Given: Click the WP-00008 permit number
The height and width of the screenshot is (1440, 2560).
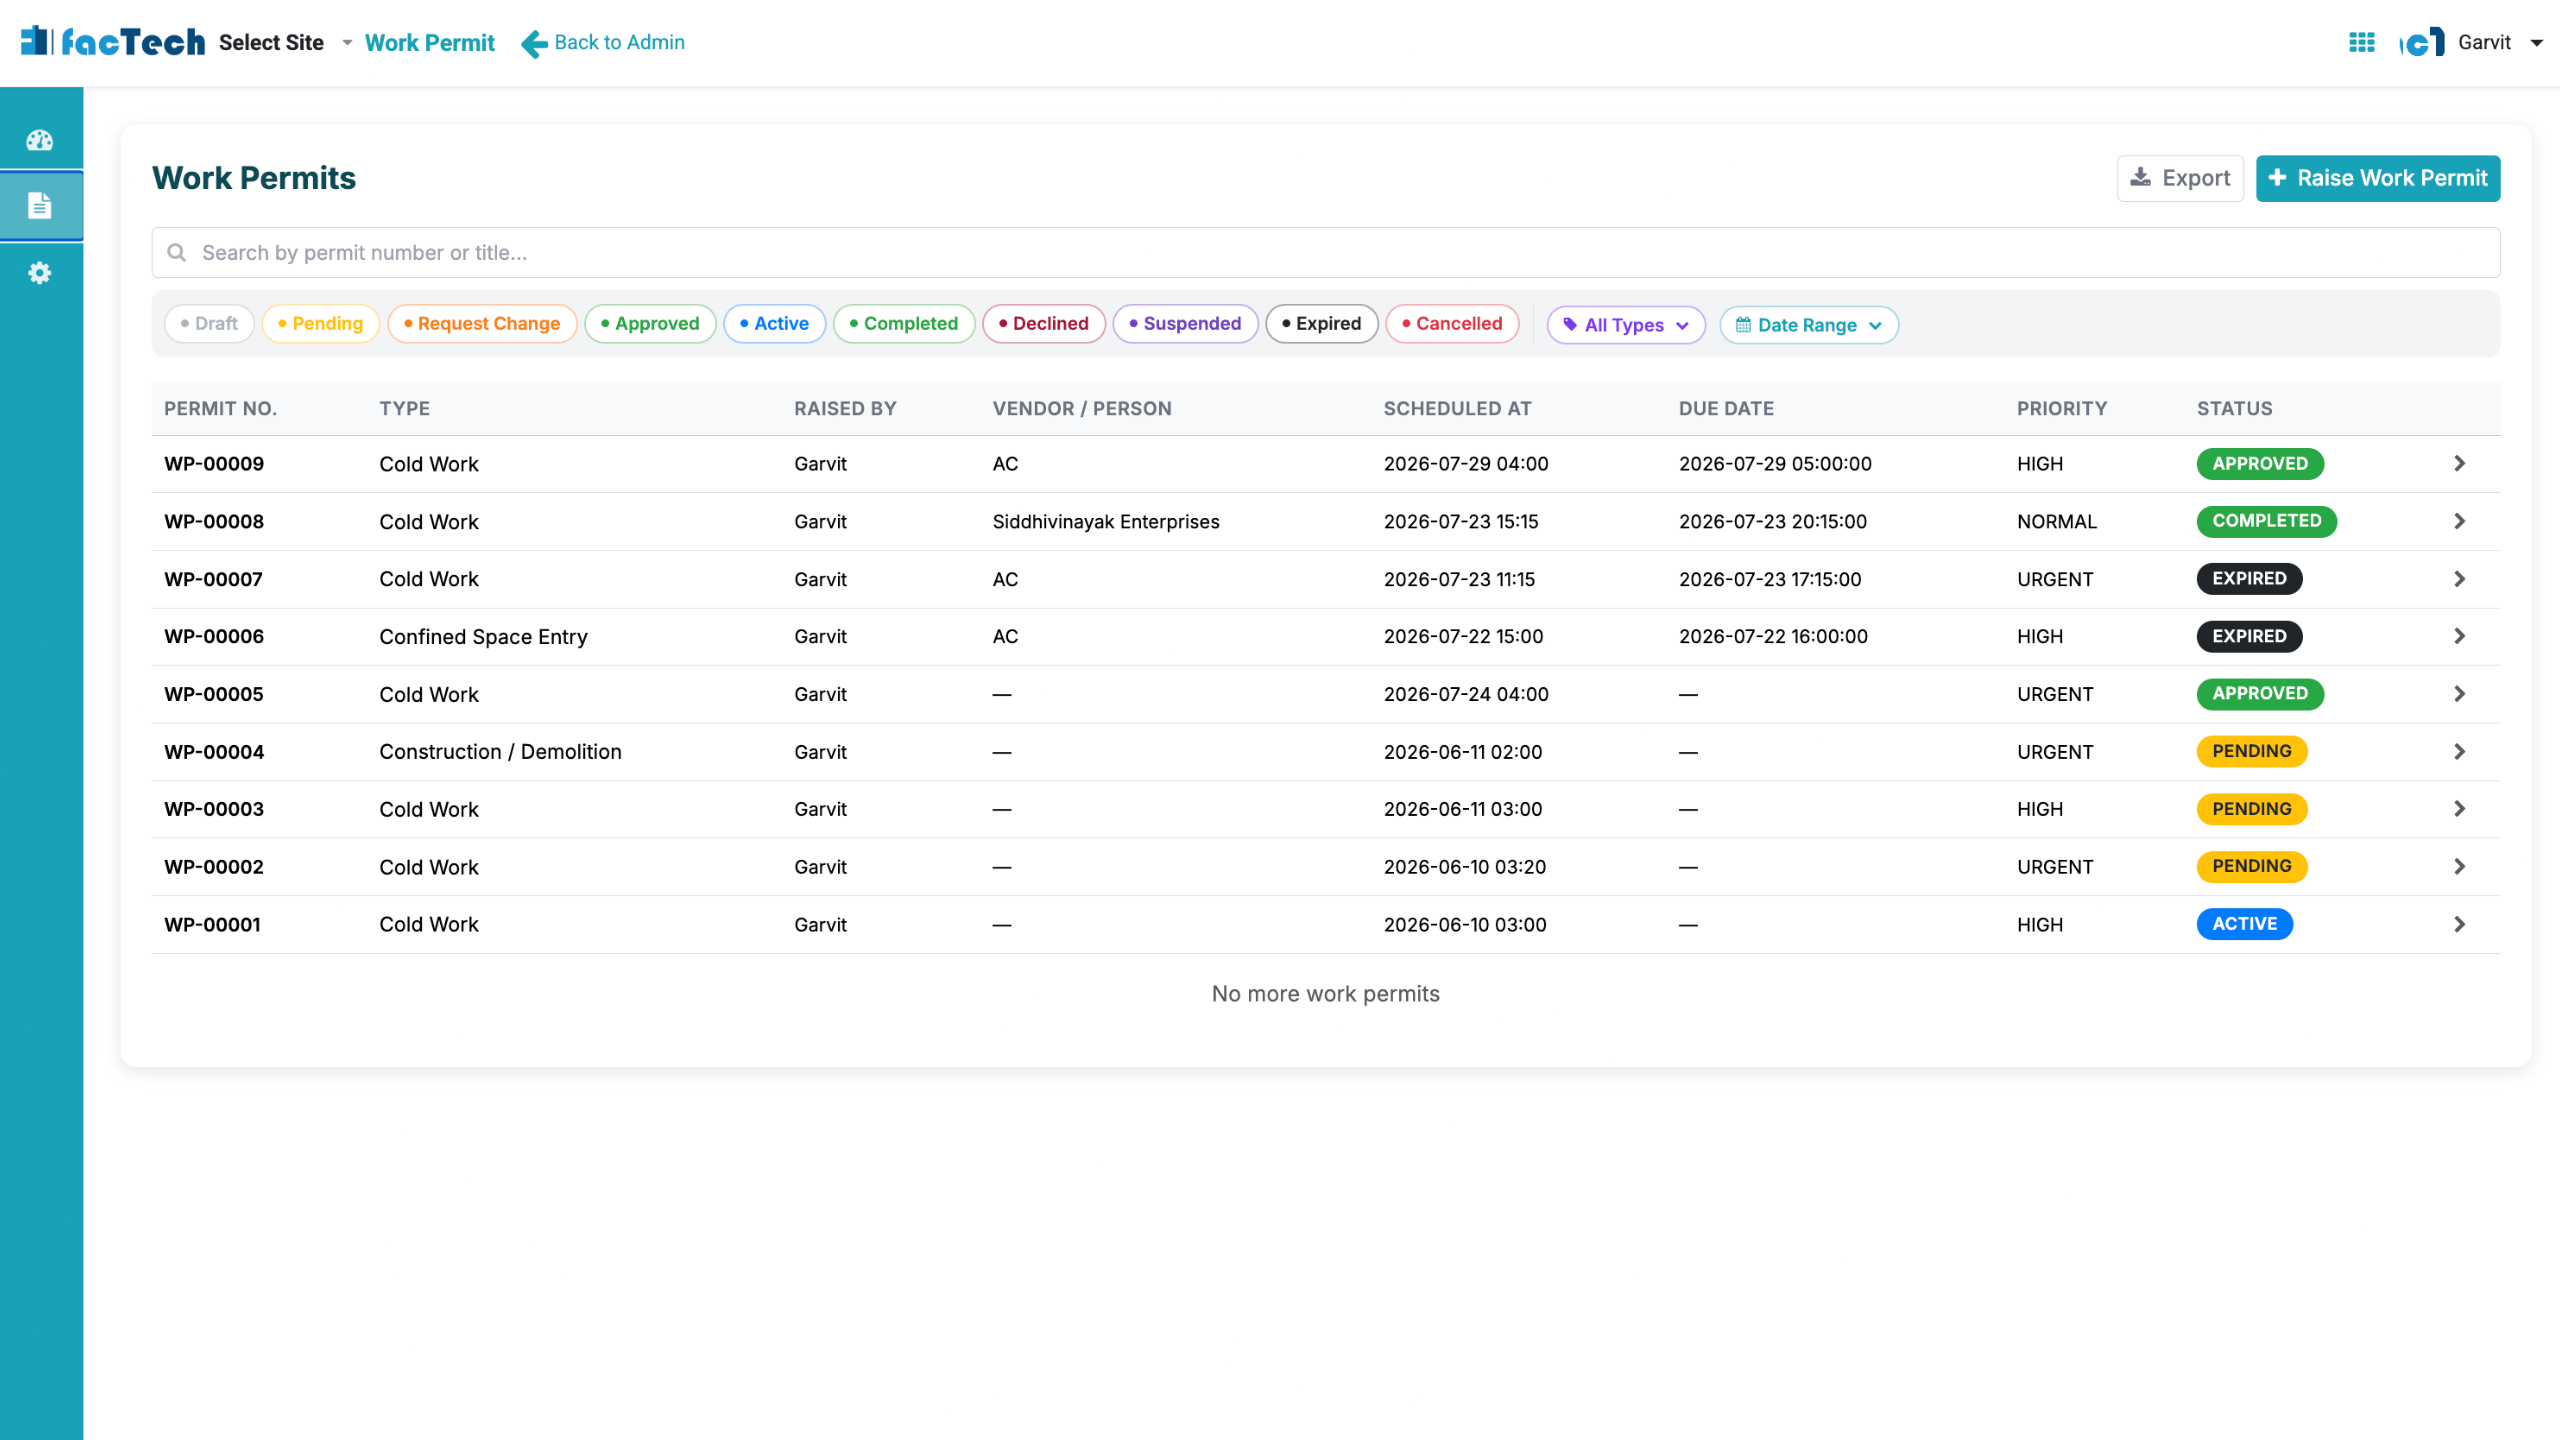Looking at the screenshot, I should (214, 522).
